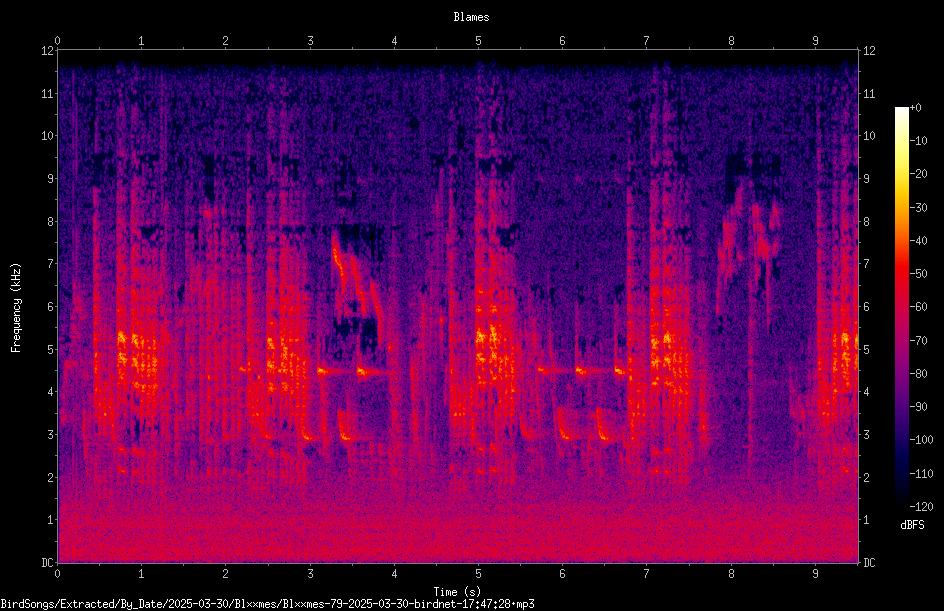This screenshot has height=611, width=944.
Task: Click the bright 5 kHz song burst at 1 second
Action: (137, 361)
